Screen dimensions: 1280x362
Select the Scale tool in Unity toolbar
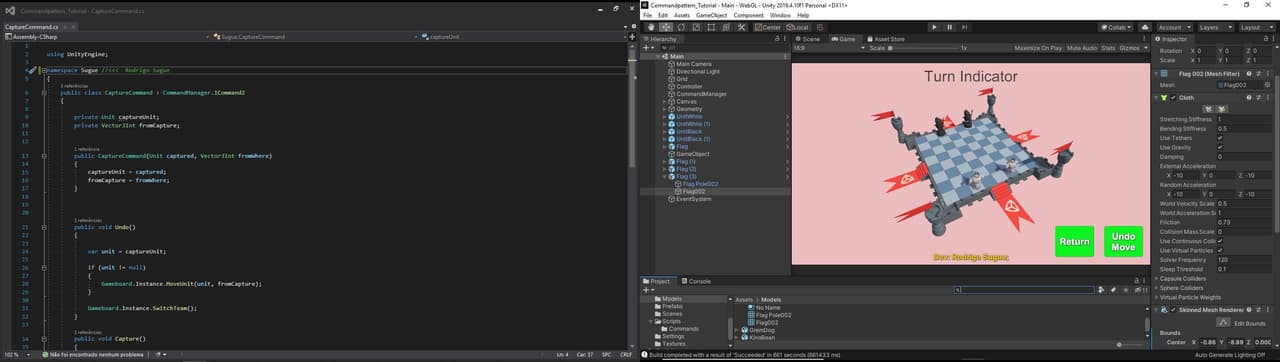[696, 27]
